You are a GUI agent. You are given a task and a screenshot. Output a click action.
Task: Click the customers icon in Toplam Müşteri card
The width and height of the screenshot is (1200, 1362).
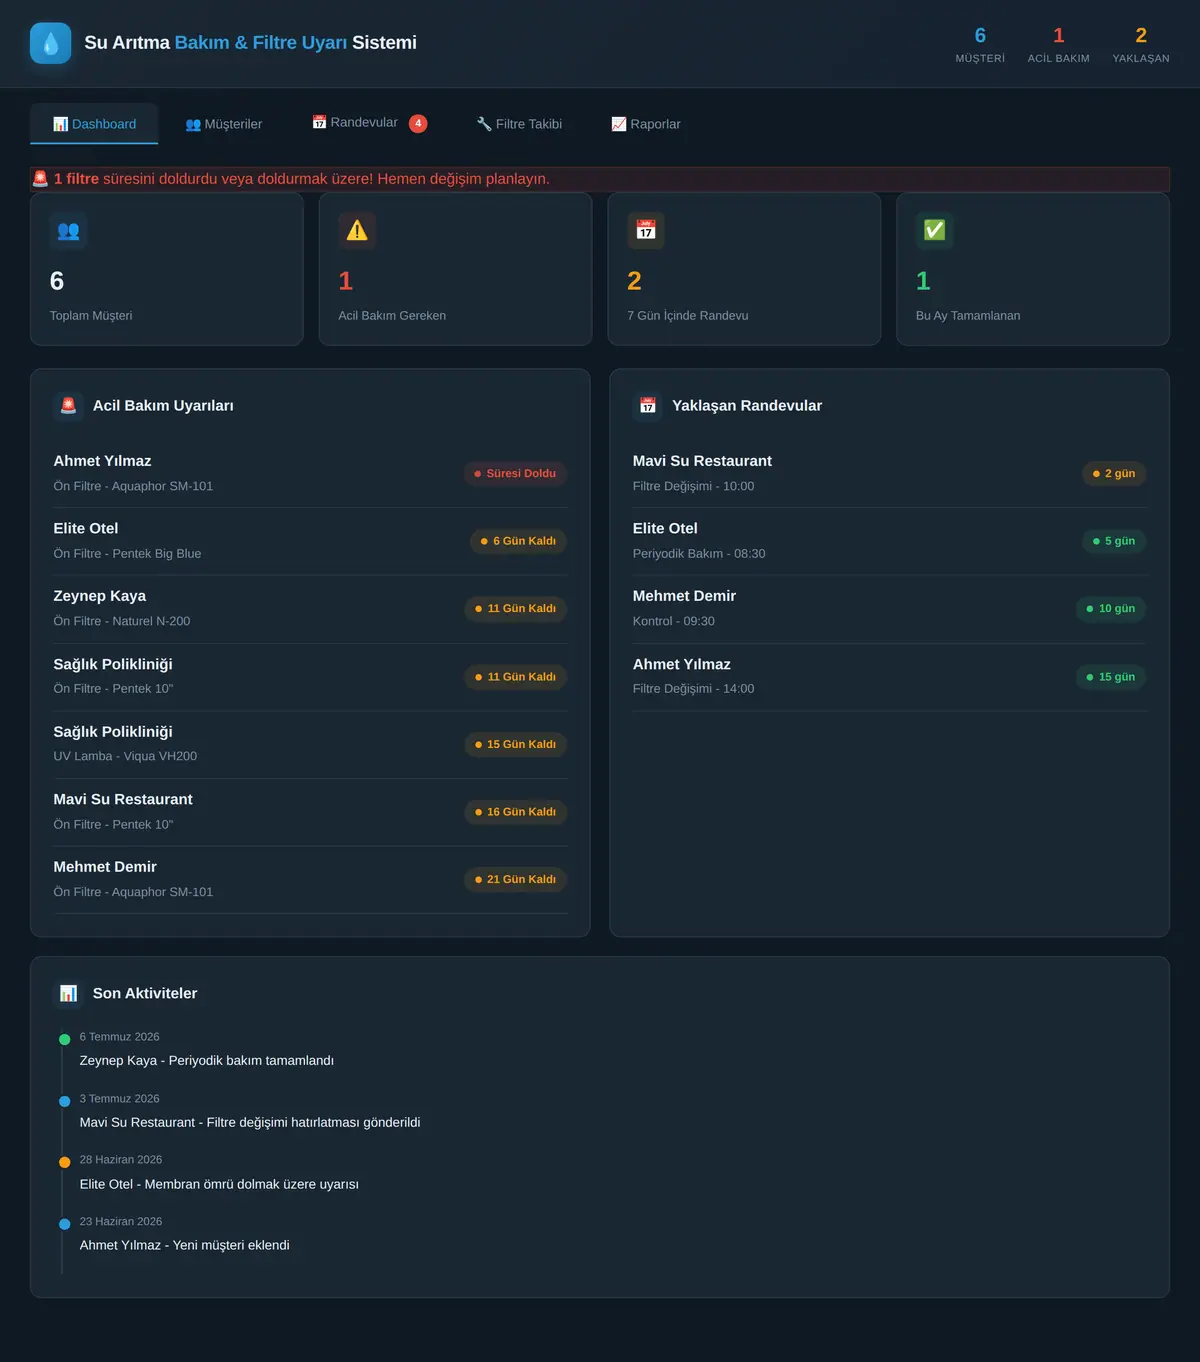pyautogui.click(x=68, y=231)
